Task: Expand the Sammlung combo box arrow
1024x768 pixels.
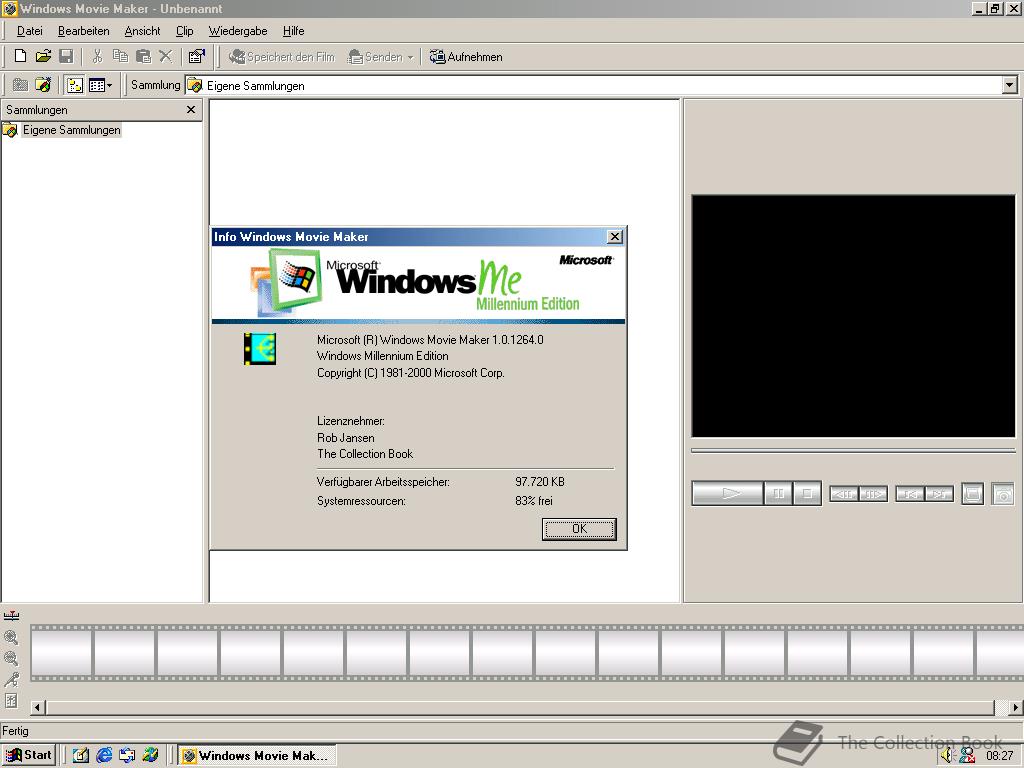Action: (x=1010, y=85)
